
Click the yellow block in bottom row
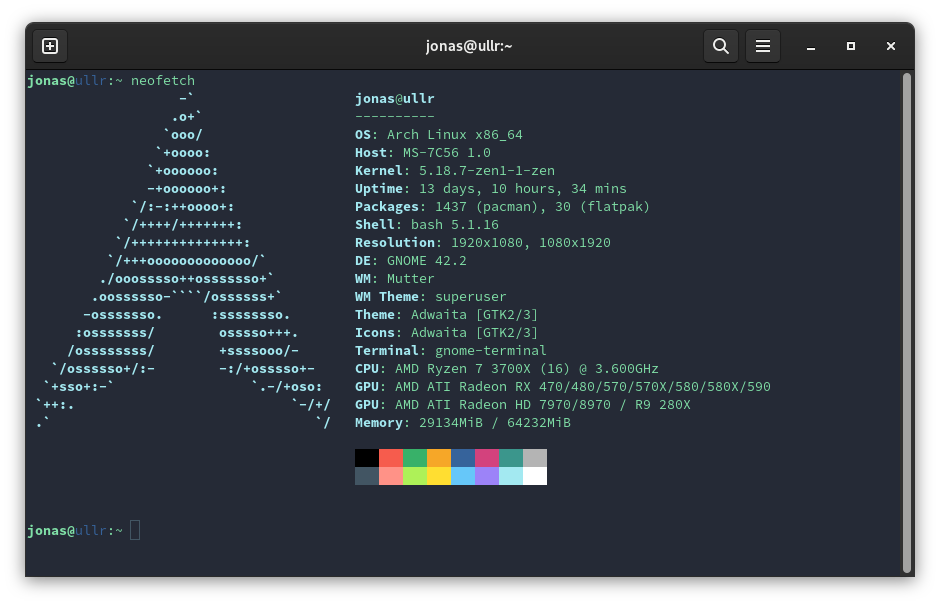pyautogui.click(x=439, y=476)
